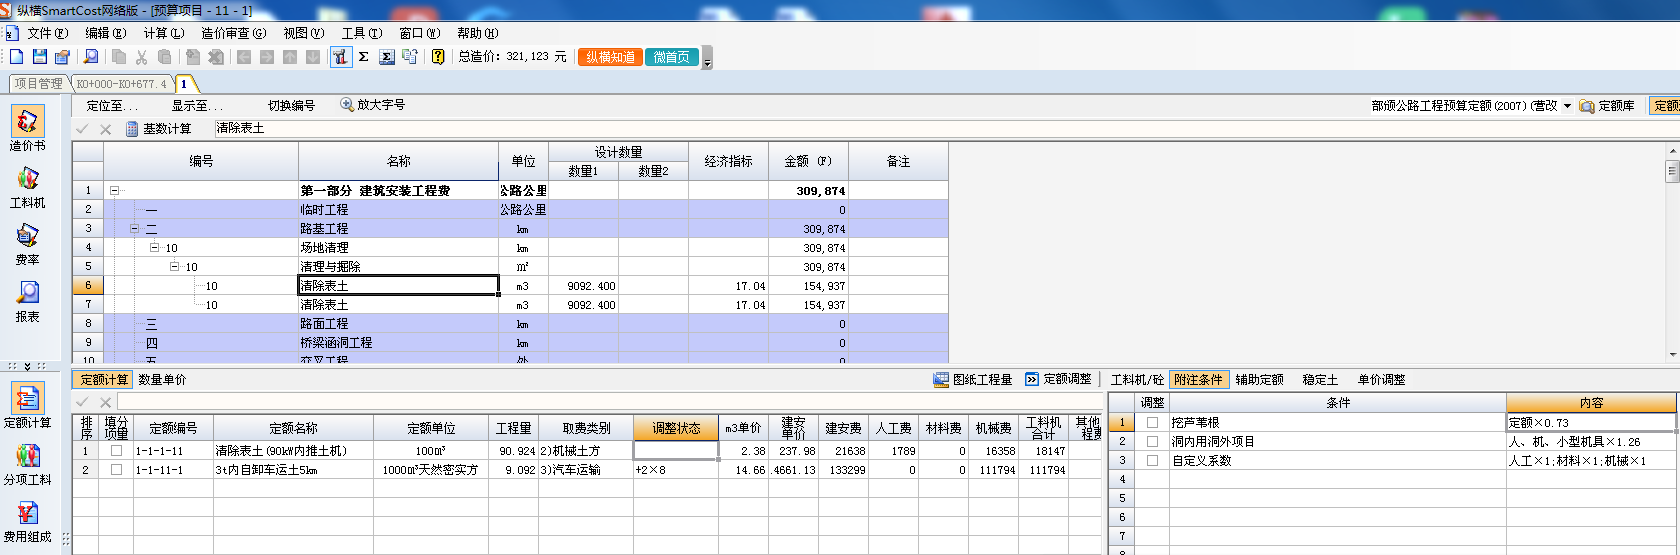Image resolution: width=1680 pixels, height=555 pixels.
Task: Click the 微首页 button
Action: pos(671,57)
